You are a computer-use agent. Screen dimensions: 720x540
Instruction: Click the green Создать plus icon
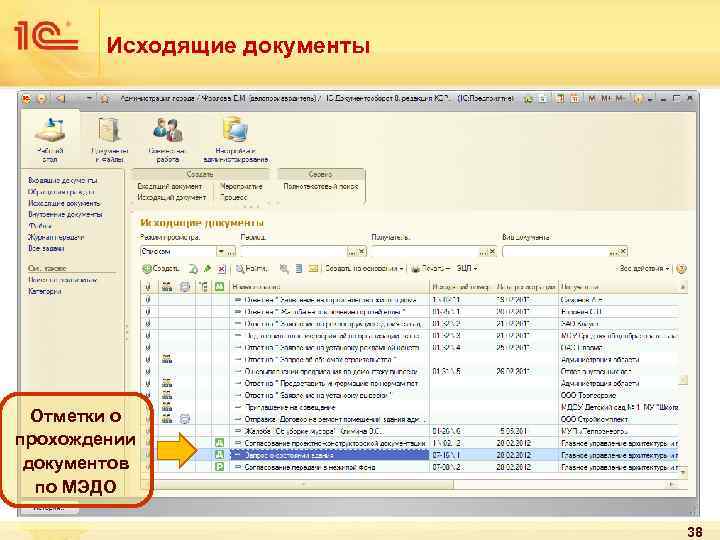(x=146, y=269)
